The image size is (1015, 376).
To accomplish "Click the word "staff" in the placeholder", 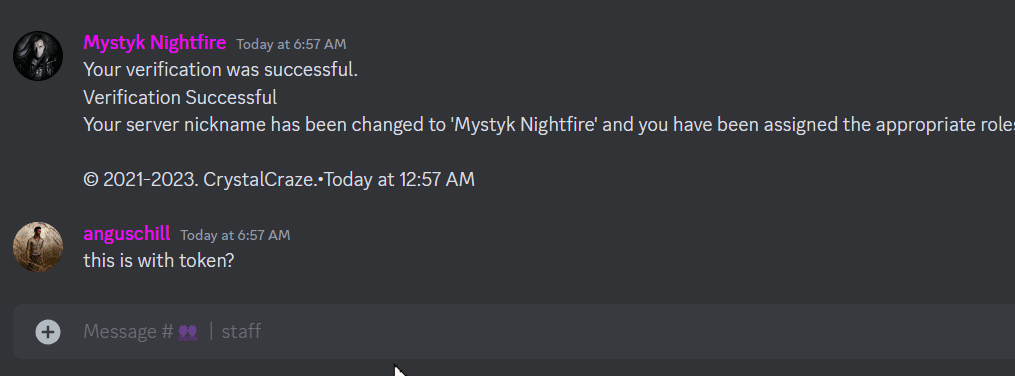I will pos(241,332).
